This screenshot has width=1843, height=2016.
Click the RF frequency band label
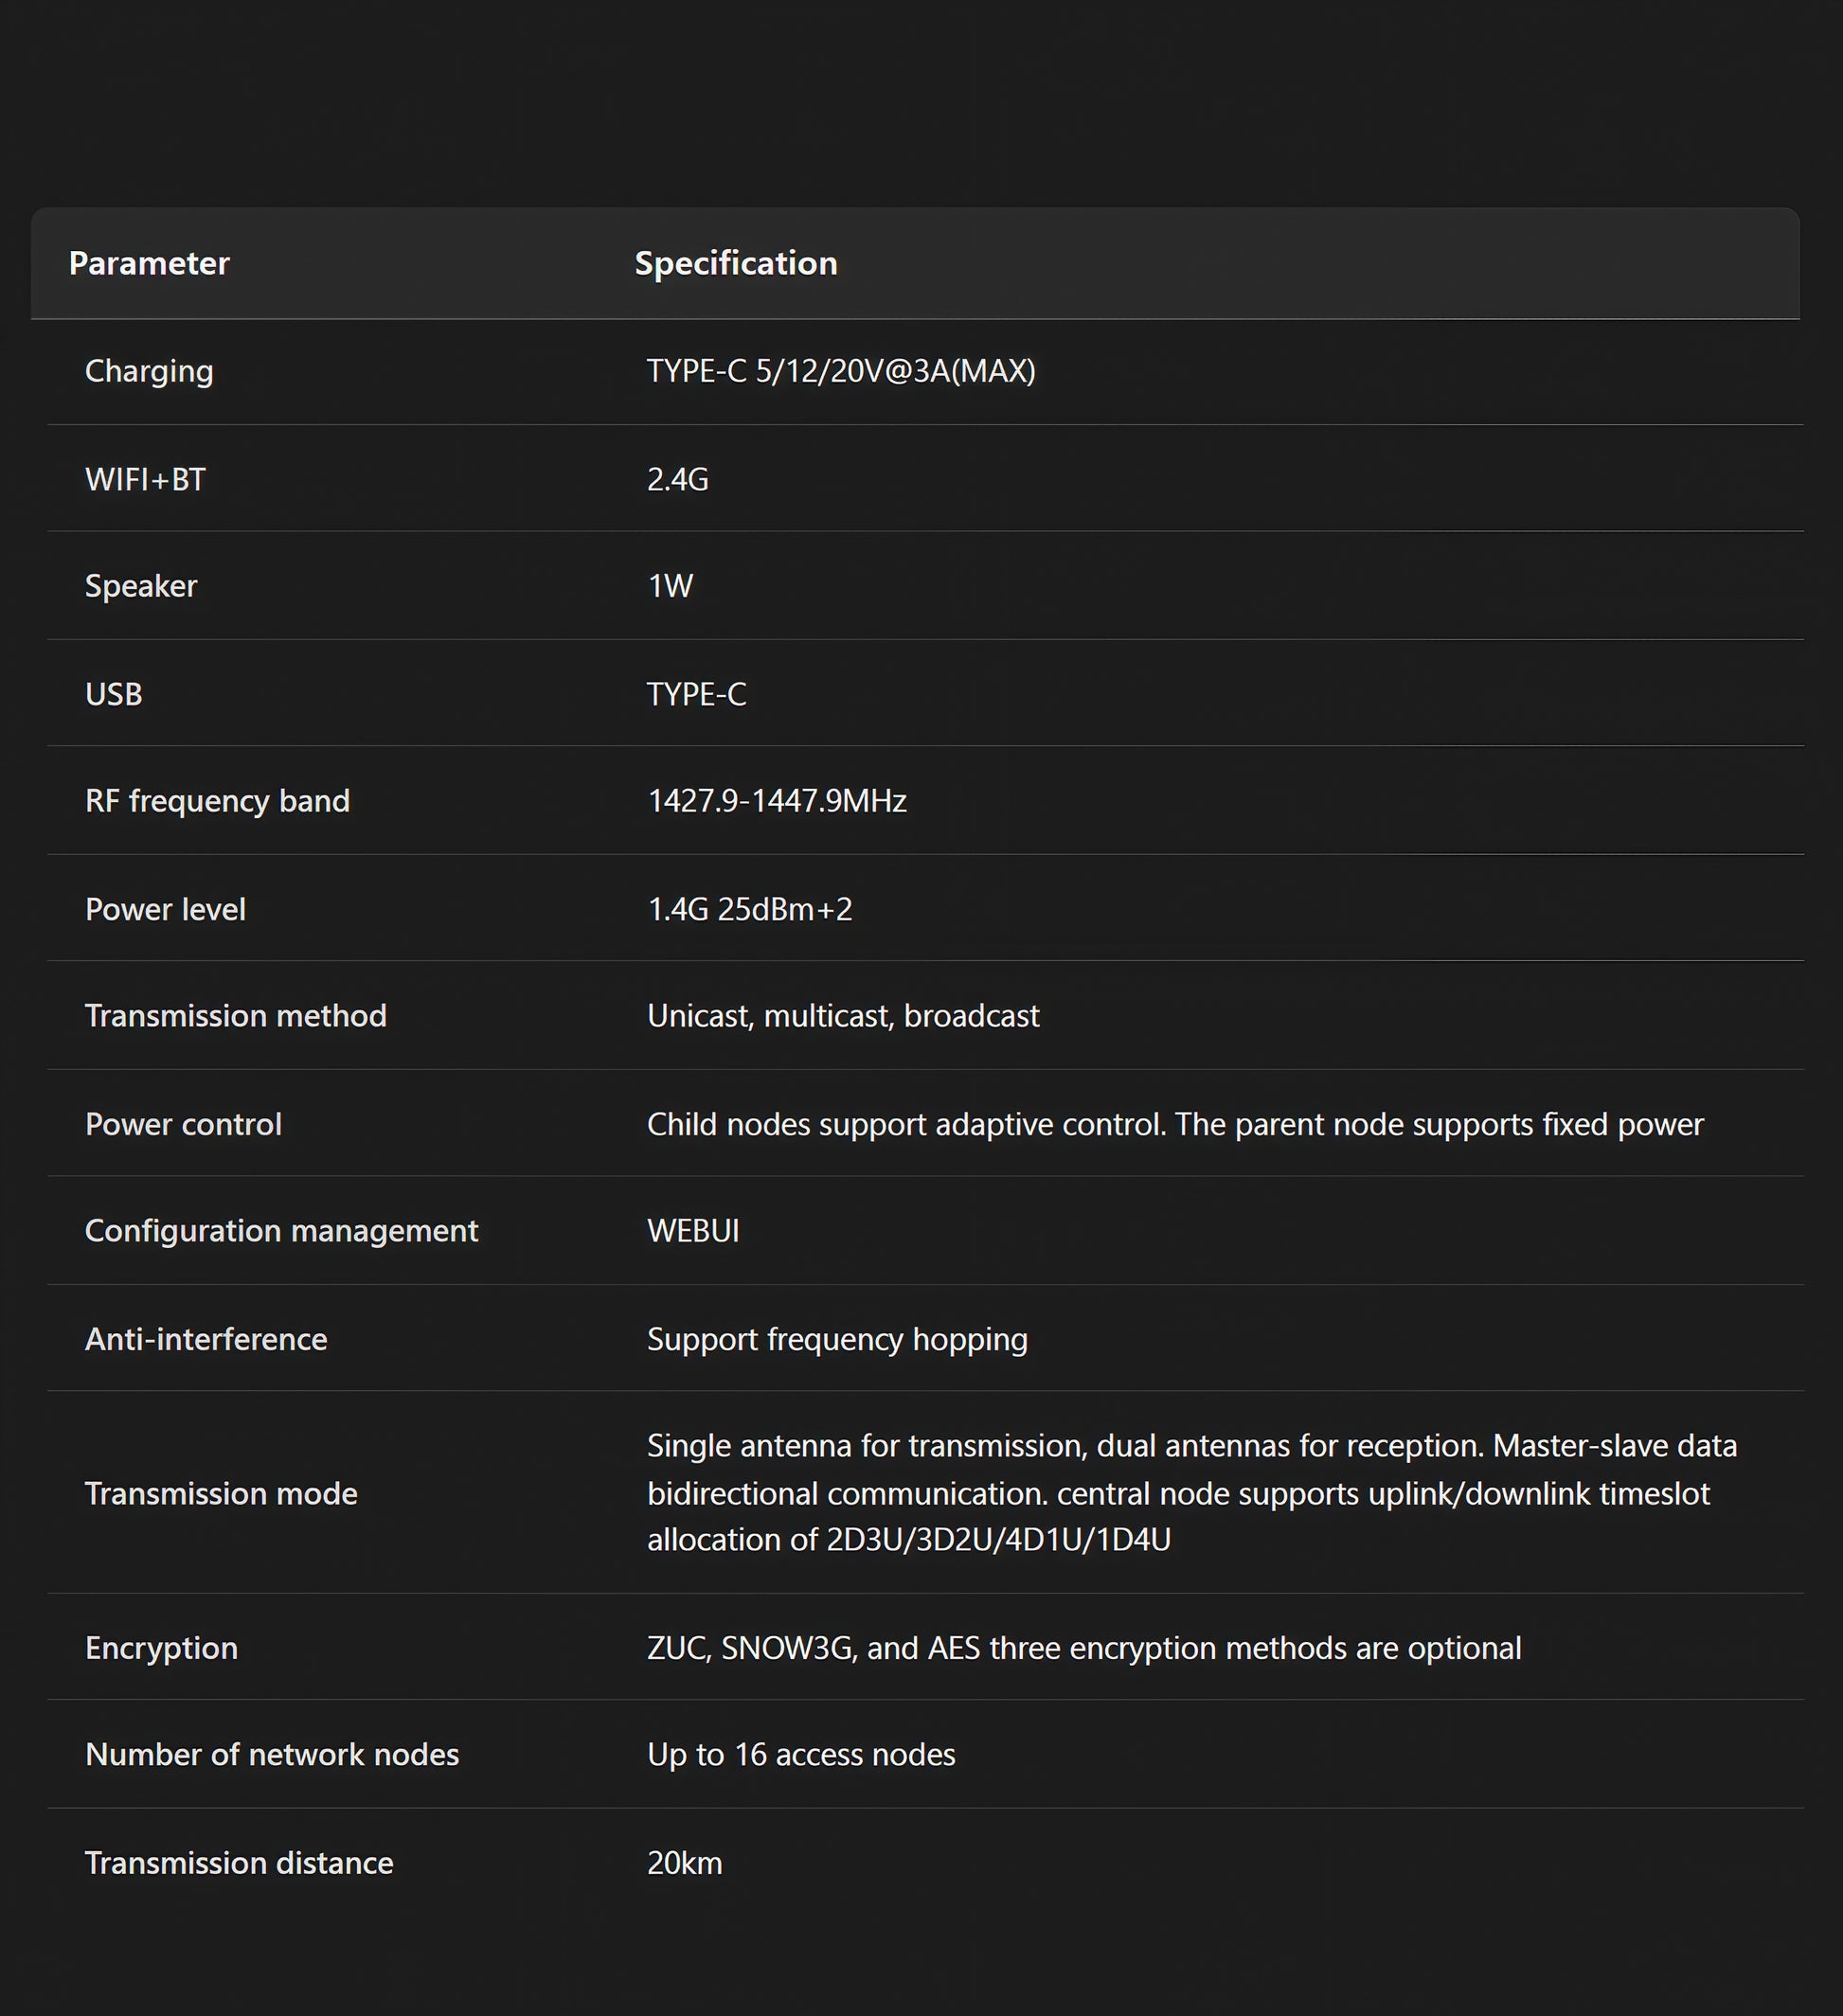coord(217,801)
